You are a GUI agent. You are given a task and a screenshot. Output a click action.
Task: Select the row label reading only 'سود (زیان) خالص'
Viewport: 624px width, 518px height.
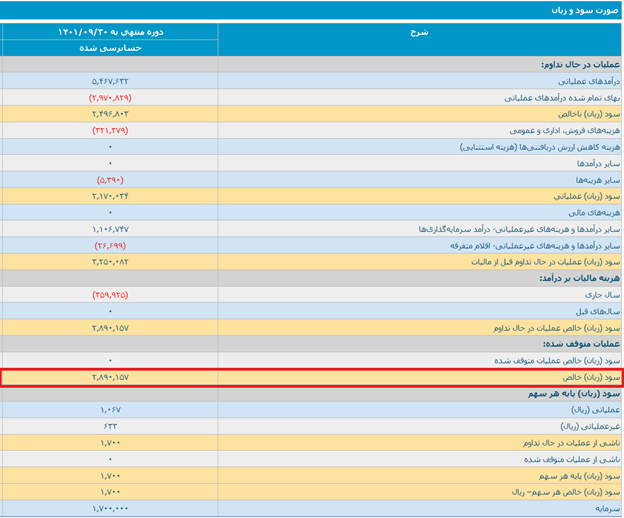coord(591,377)
